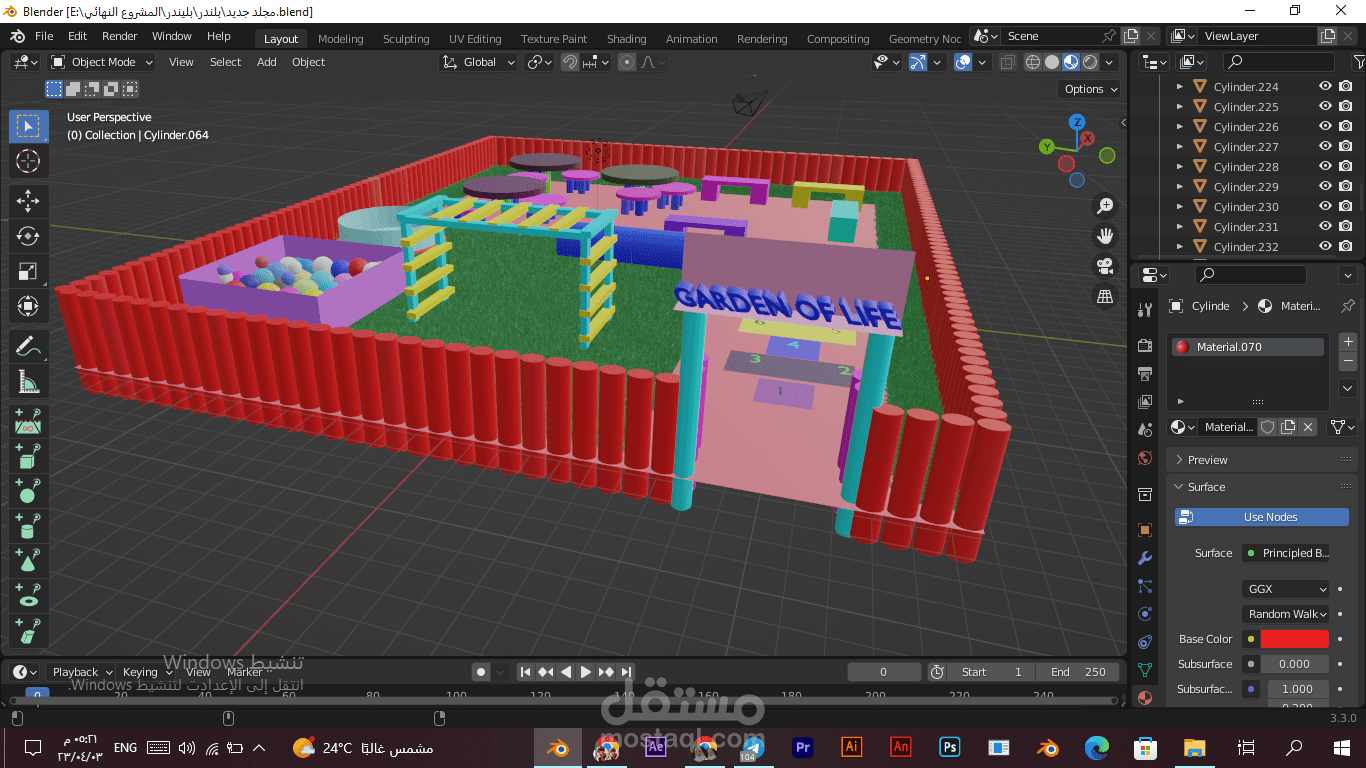This screenshot has width=1366, height=768.
Task: Open the File menu
Action: (x=44, y=36)
